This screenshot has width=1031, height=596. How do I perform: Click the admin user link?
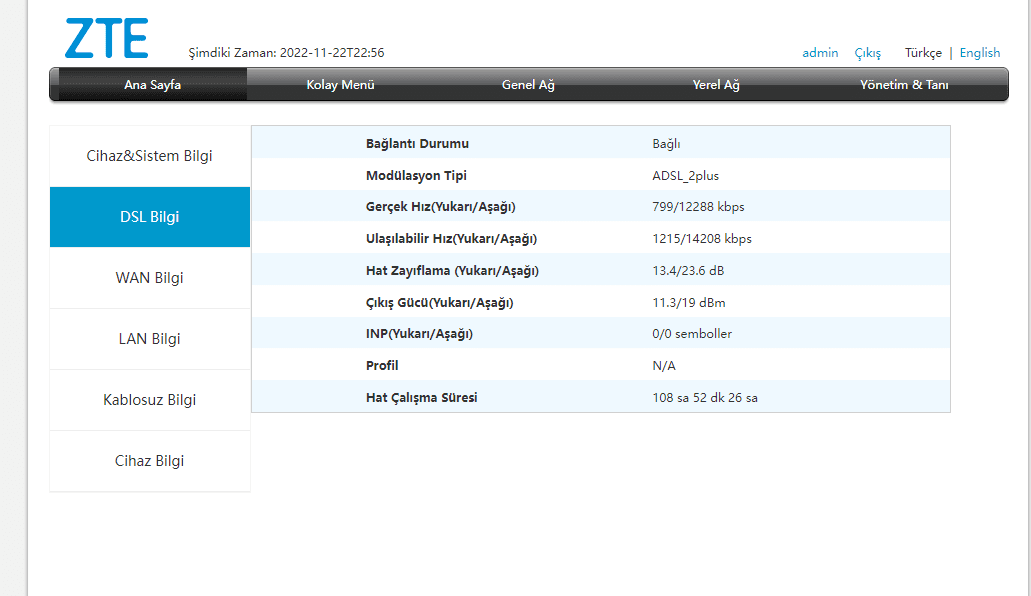point(820,53)
